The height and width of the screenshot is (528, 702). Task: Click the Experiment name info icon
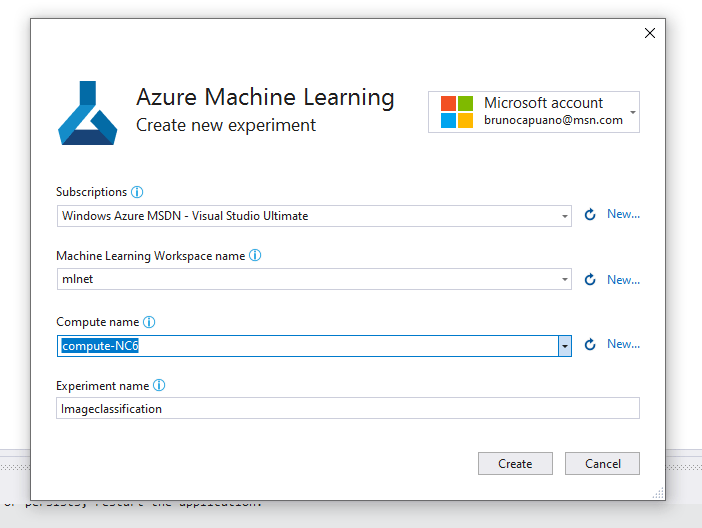(x=159, y=386)
